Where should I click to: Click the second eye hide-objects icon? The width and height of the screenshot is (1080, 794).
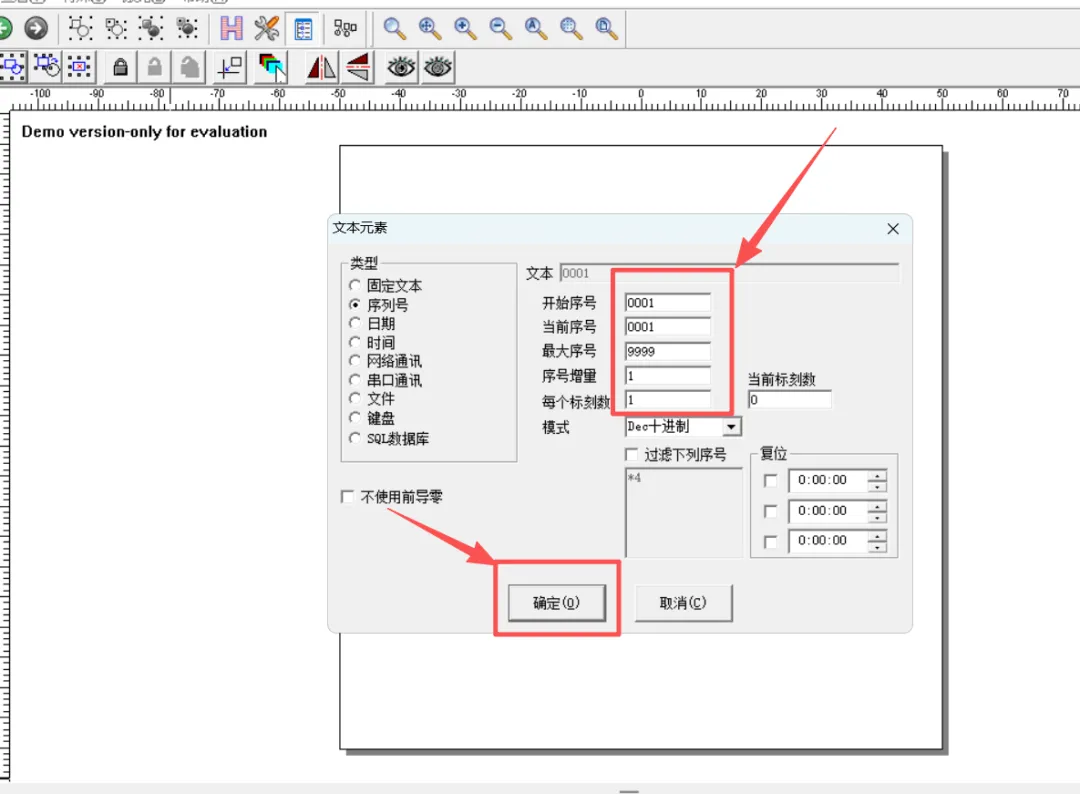point(438,67)
